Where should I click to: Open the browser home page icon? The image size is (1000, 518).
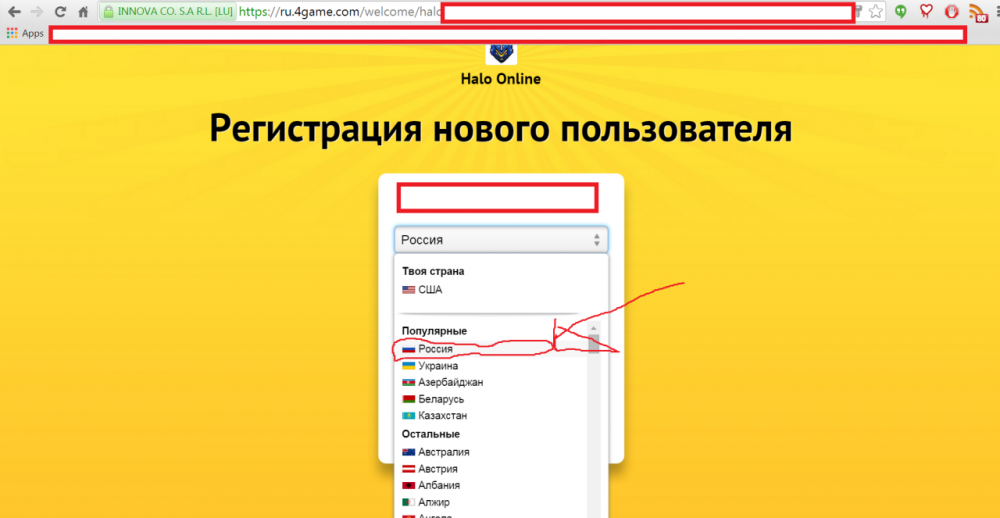[82, 11]
